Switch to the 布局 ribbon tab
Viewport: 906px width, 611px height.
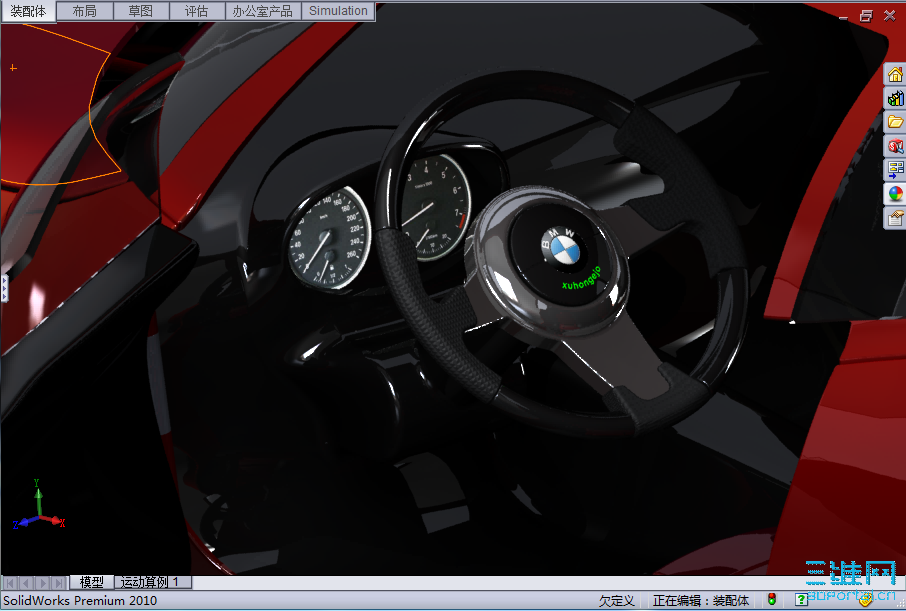point(84,11)
